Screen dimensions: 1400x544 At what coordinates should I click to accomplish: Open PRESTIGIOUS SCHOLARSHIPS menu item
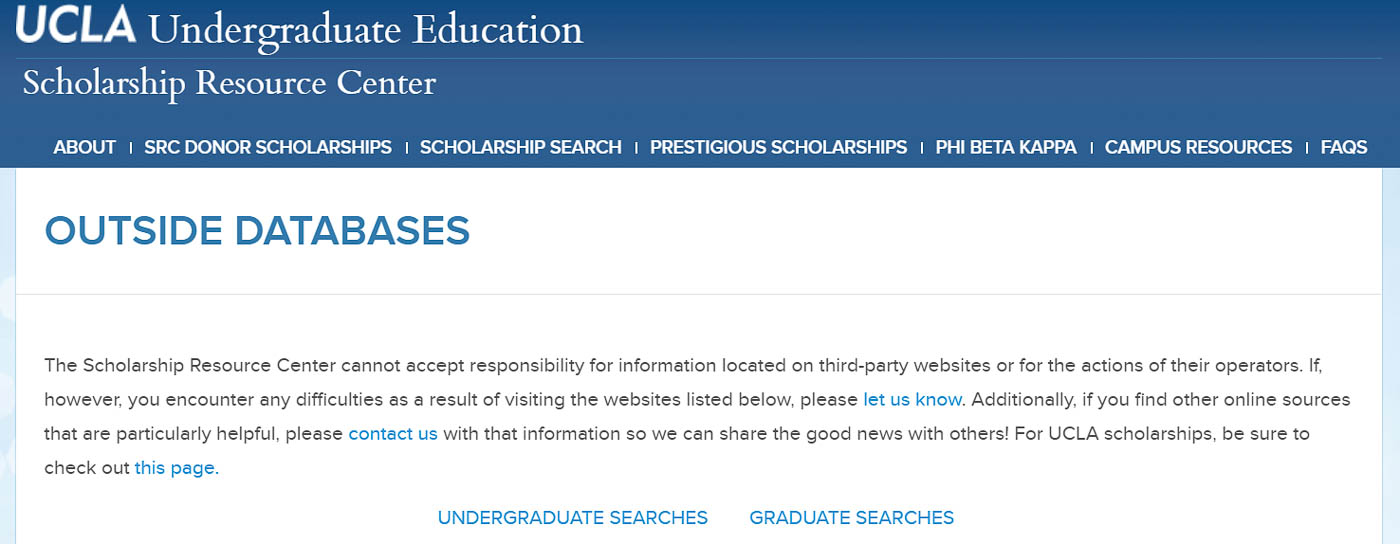coord(779,147)
